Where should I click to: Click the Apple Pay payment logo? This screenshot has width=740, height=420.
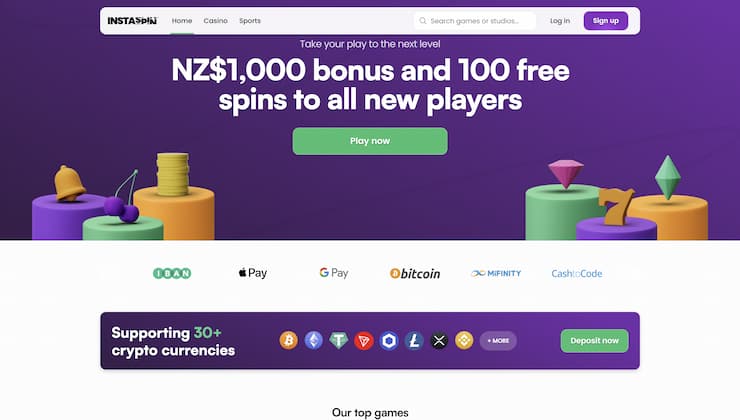253,273
